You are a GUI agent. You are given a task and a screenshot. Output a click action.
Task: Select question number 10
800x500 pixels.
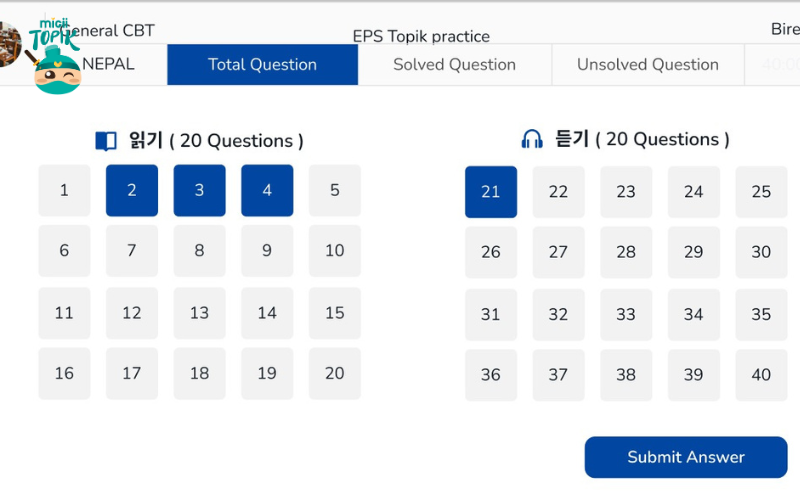click(334, 251)
